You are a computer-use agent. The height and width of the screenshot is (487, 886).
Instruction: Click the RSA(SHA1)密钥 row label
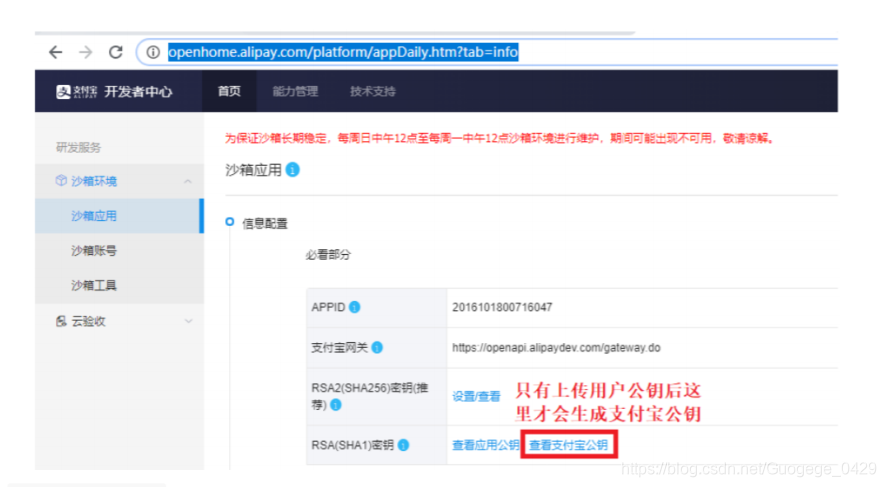353,445
